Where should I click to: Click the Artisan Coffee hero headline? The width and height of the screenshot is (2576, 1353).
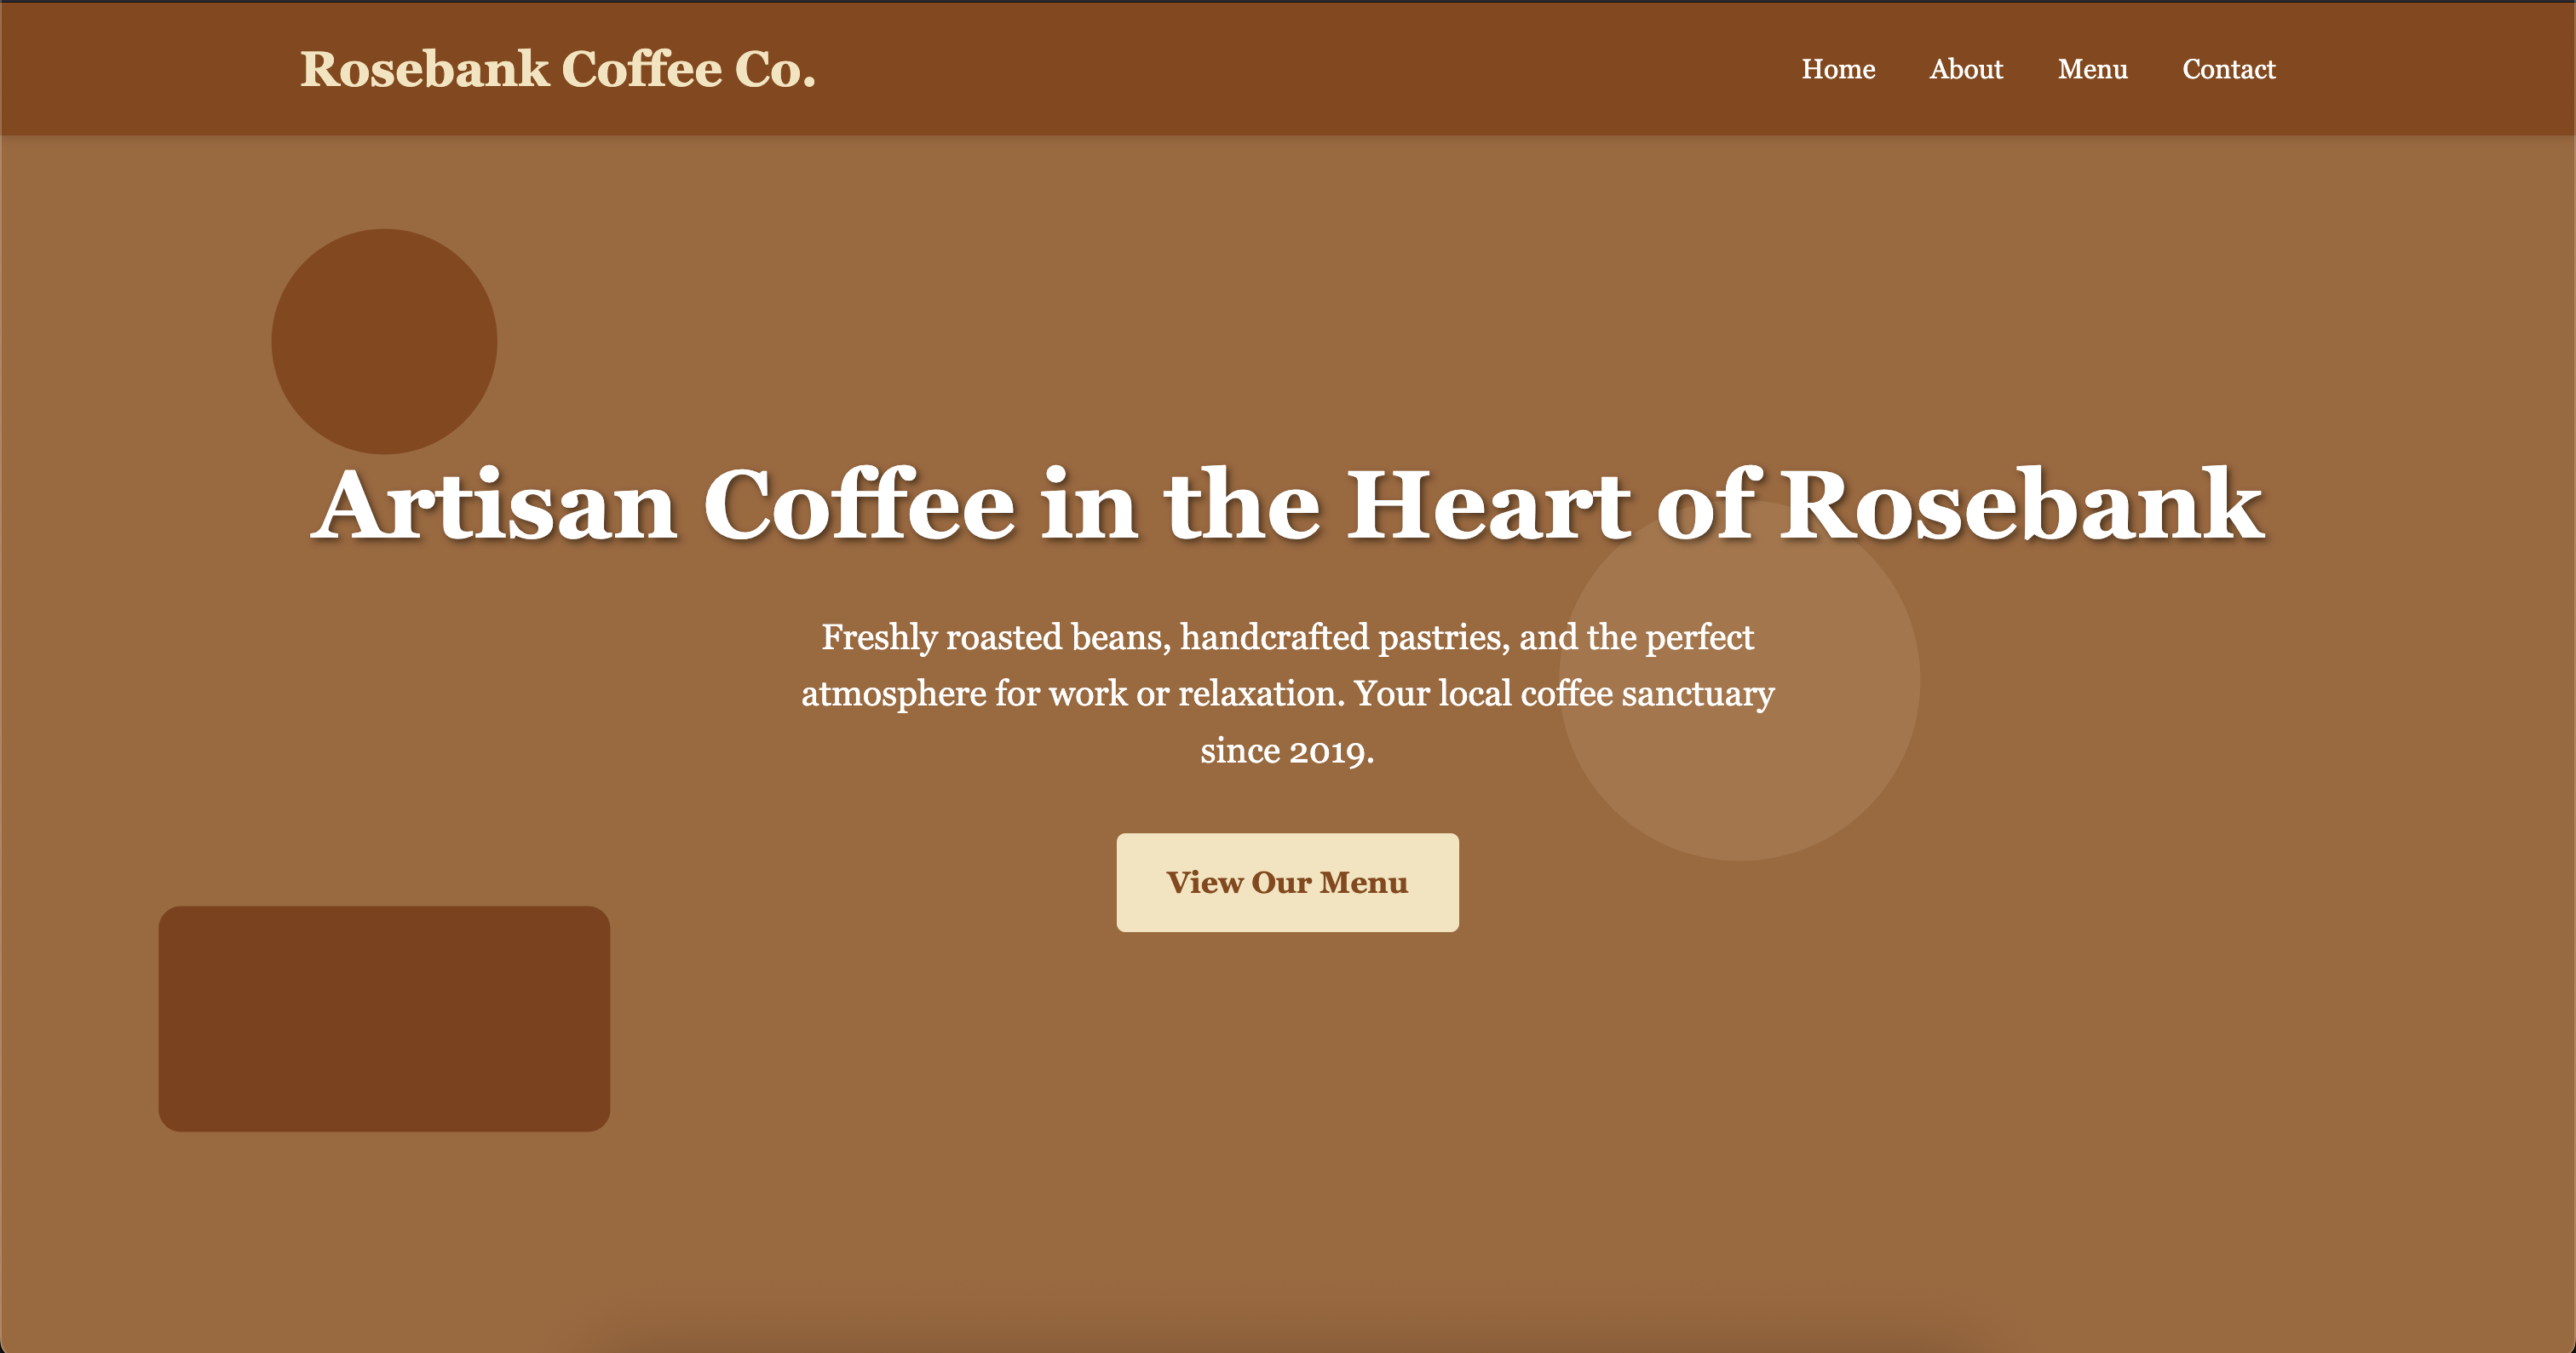pos(1287,505)
